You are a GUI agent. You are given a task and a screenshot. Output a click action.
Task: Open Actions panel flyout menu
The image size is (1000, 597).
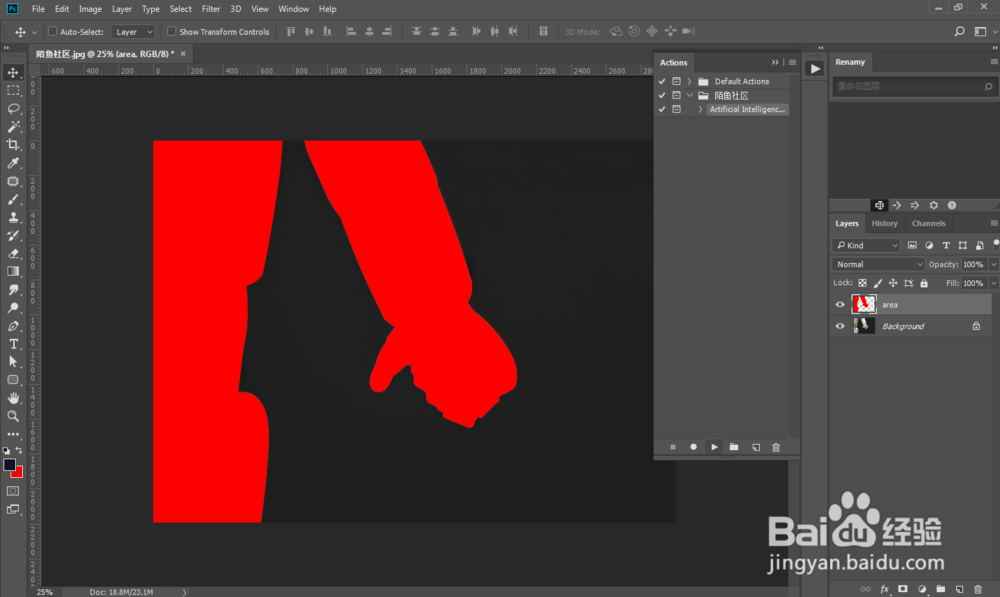click(793, 63)
